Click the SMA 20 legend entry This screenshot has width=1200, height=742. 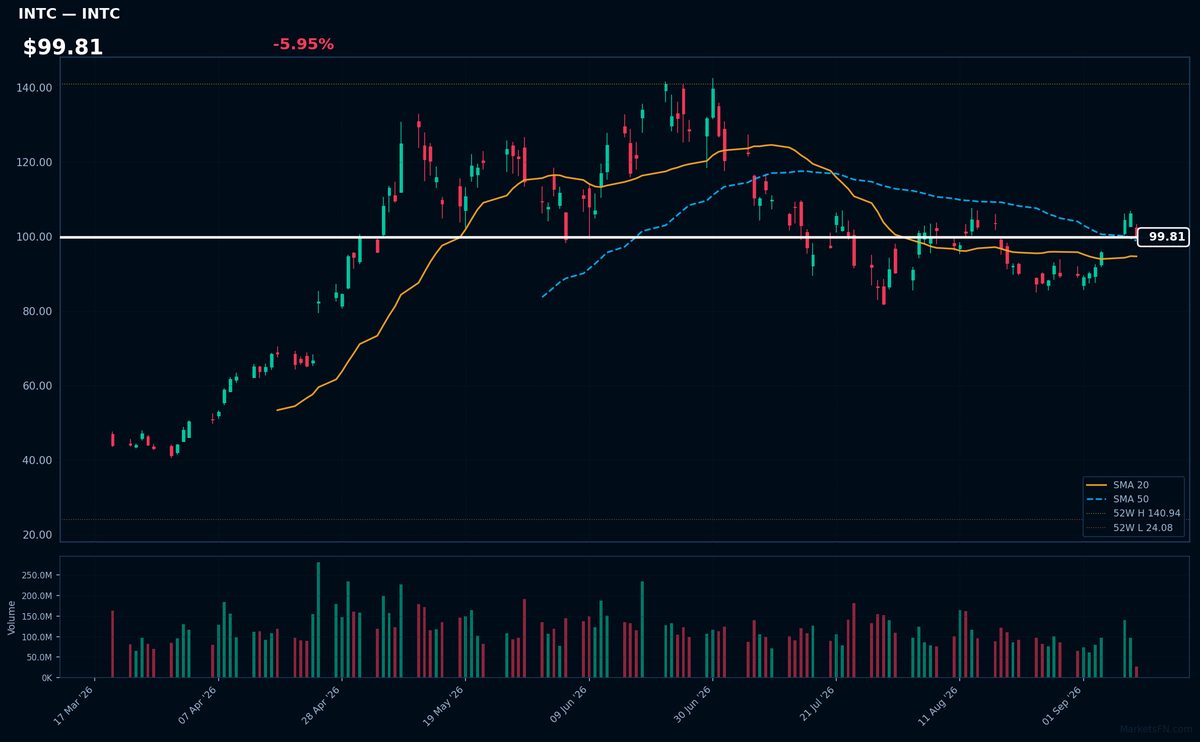(x=1116, y=484)
